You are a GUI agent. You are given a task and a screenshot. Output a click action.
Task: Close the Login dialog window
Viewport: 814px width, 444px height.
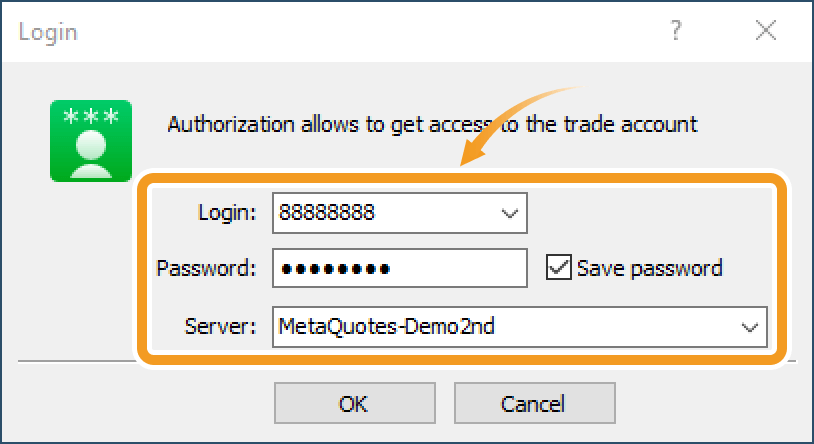[x=766, y=31]
